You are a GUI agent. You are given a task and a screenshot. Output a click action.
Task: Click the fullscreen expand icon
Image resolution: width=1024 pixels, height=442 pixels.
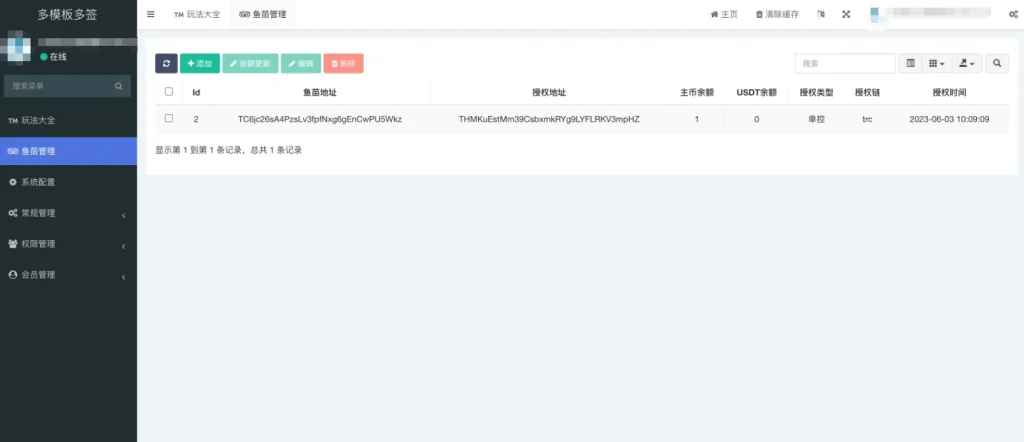(x=846, y=14)
